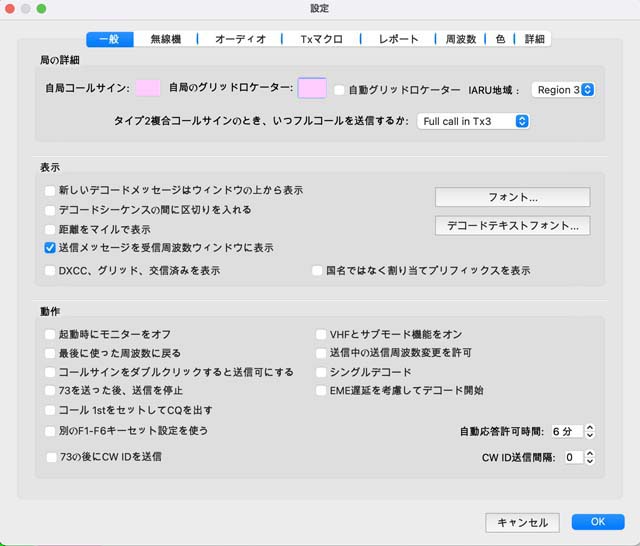The image size is (640, 546).
Task: Click the フォント... button
Action: 512,197
